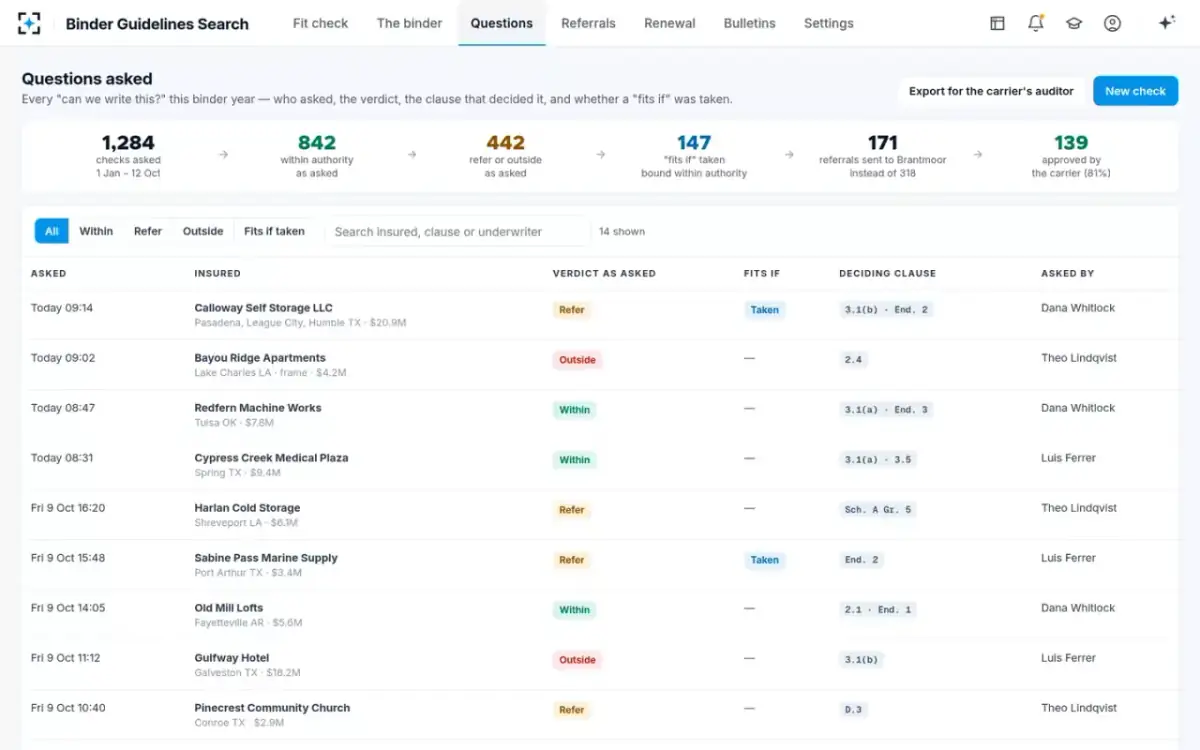
Task: Click the Sch. A Gr. 5 clause chip
Action: pyautogui.click(x=878, y=510)
